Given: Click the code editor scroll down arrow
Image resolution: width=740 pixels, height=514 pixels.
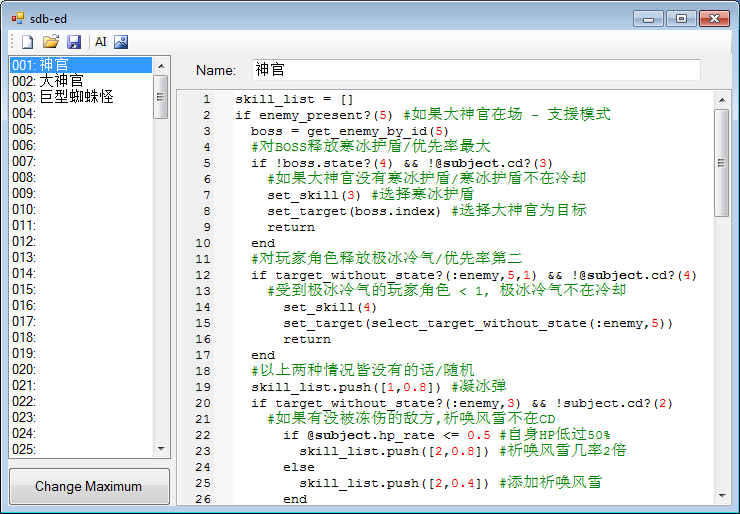Looking at the screenshot, I should [x=722, y=496].
